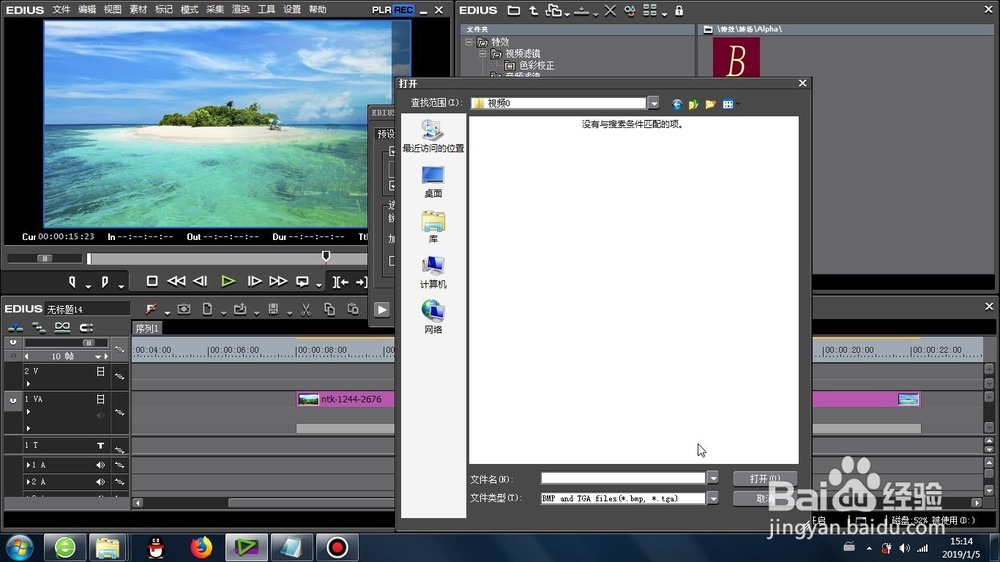Open the 文件 menu
The width and height of the screenshot is (1000, 562).
(x=61, y=10)
